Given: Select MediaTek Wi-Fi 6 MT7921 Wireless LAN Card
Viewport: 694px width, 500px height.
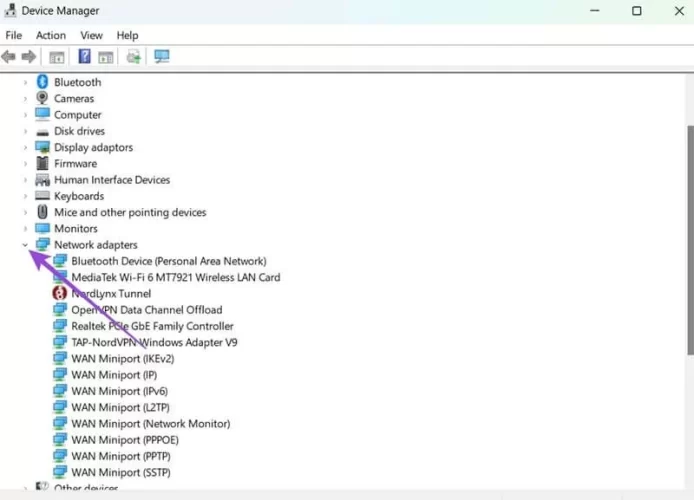Looking at the screenshot, I should click(175, 278).
